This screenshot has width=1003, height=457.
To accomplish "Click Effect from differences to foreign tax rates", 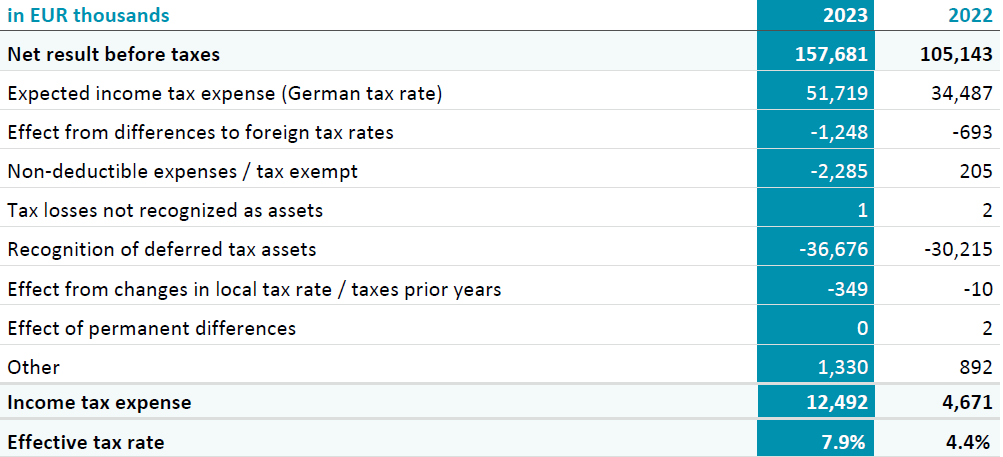I will [x=200, y=132].
